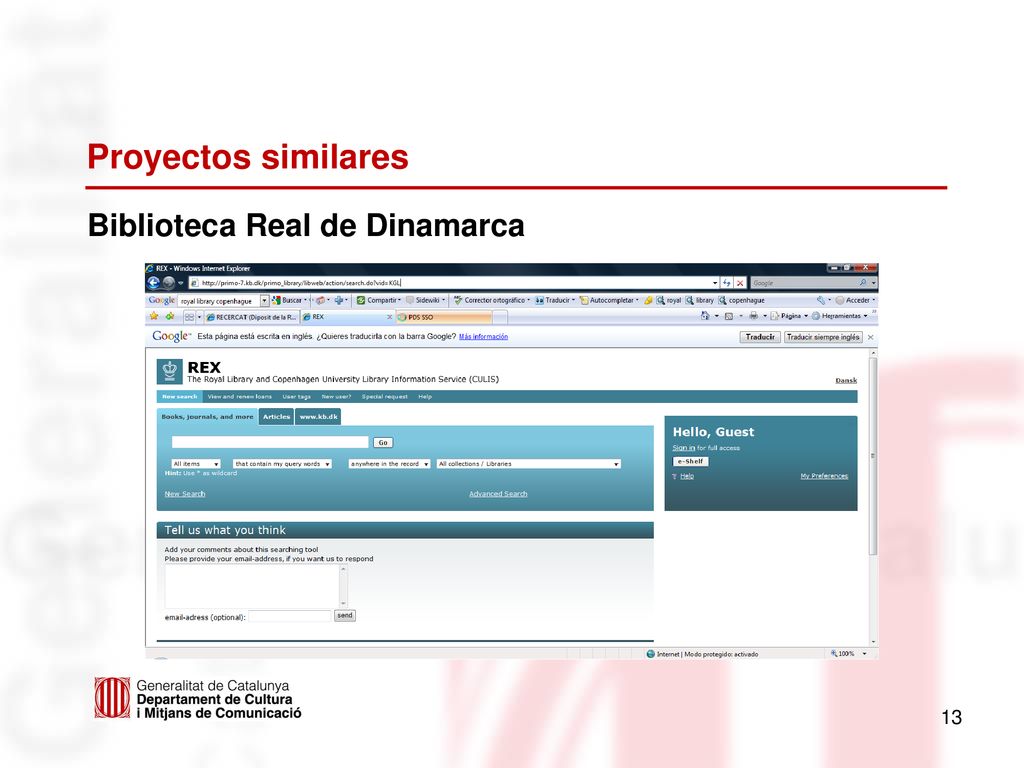
Task: Click the Autocompletar toolbar button
Action: point(607,300)
